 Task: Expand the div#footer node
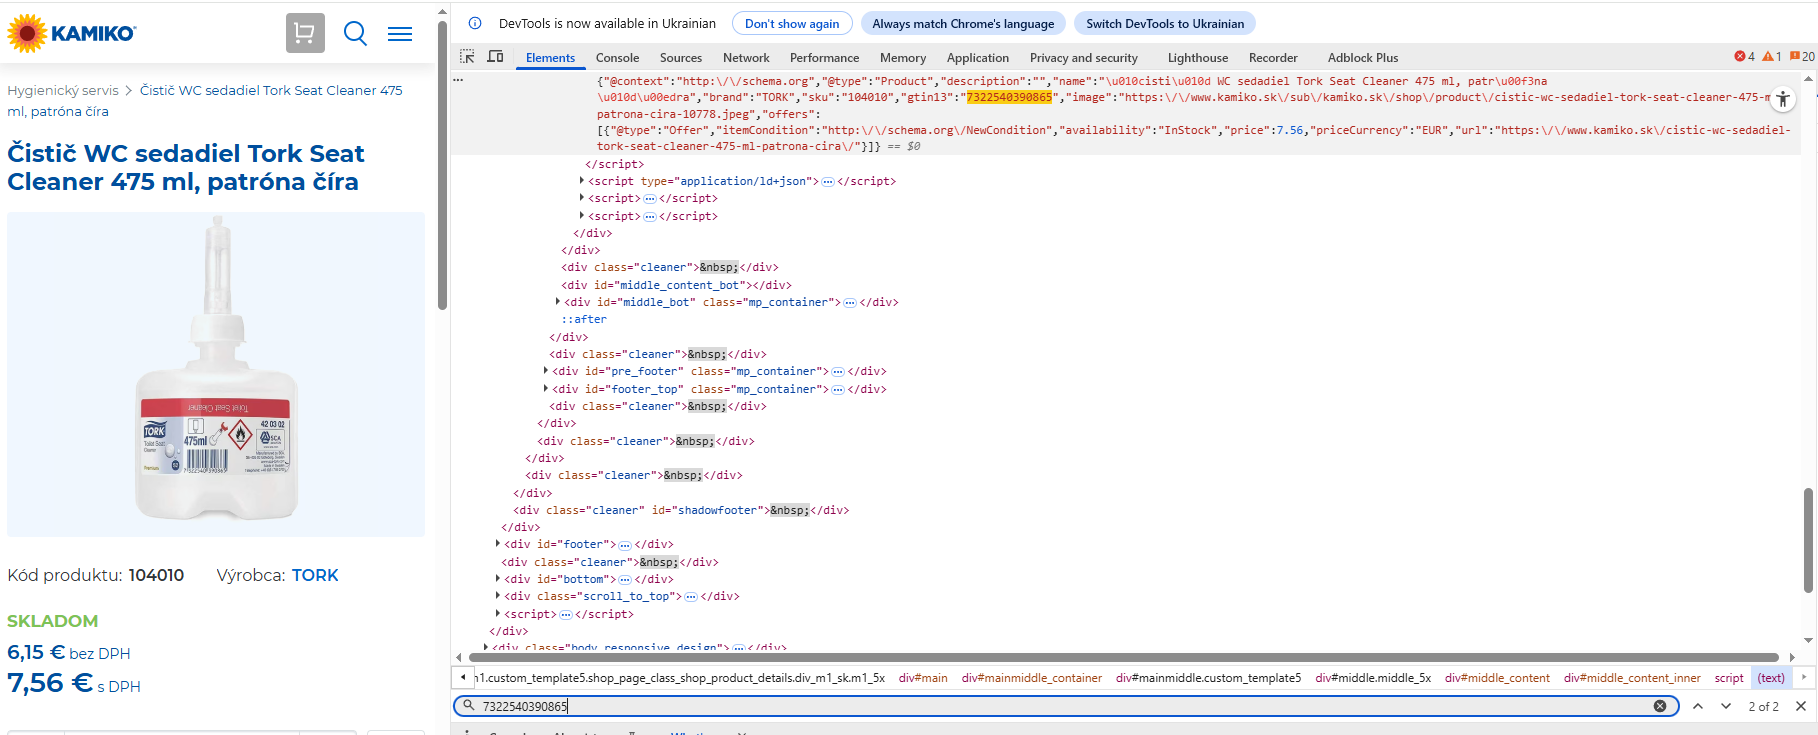pyautogui.click(x=498, y=544)
